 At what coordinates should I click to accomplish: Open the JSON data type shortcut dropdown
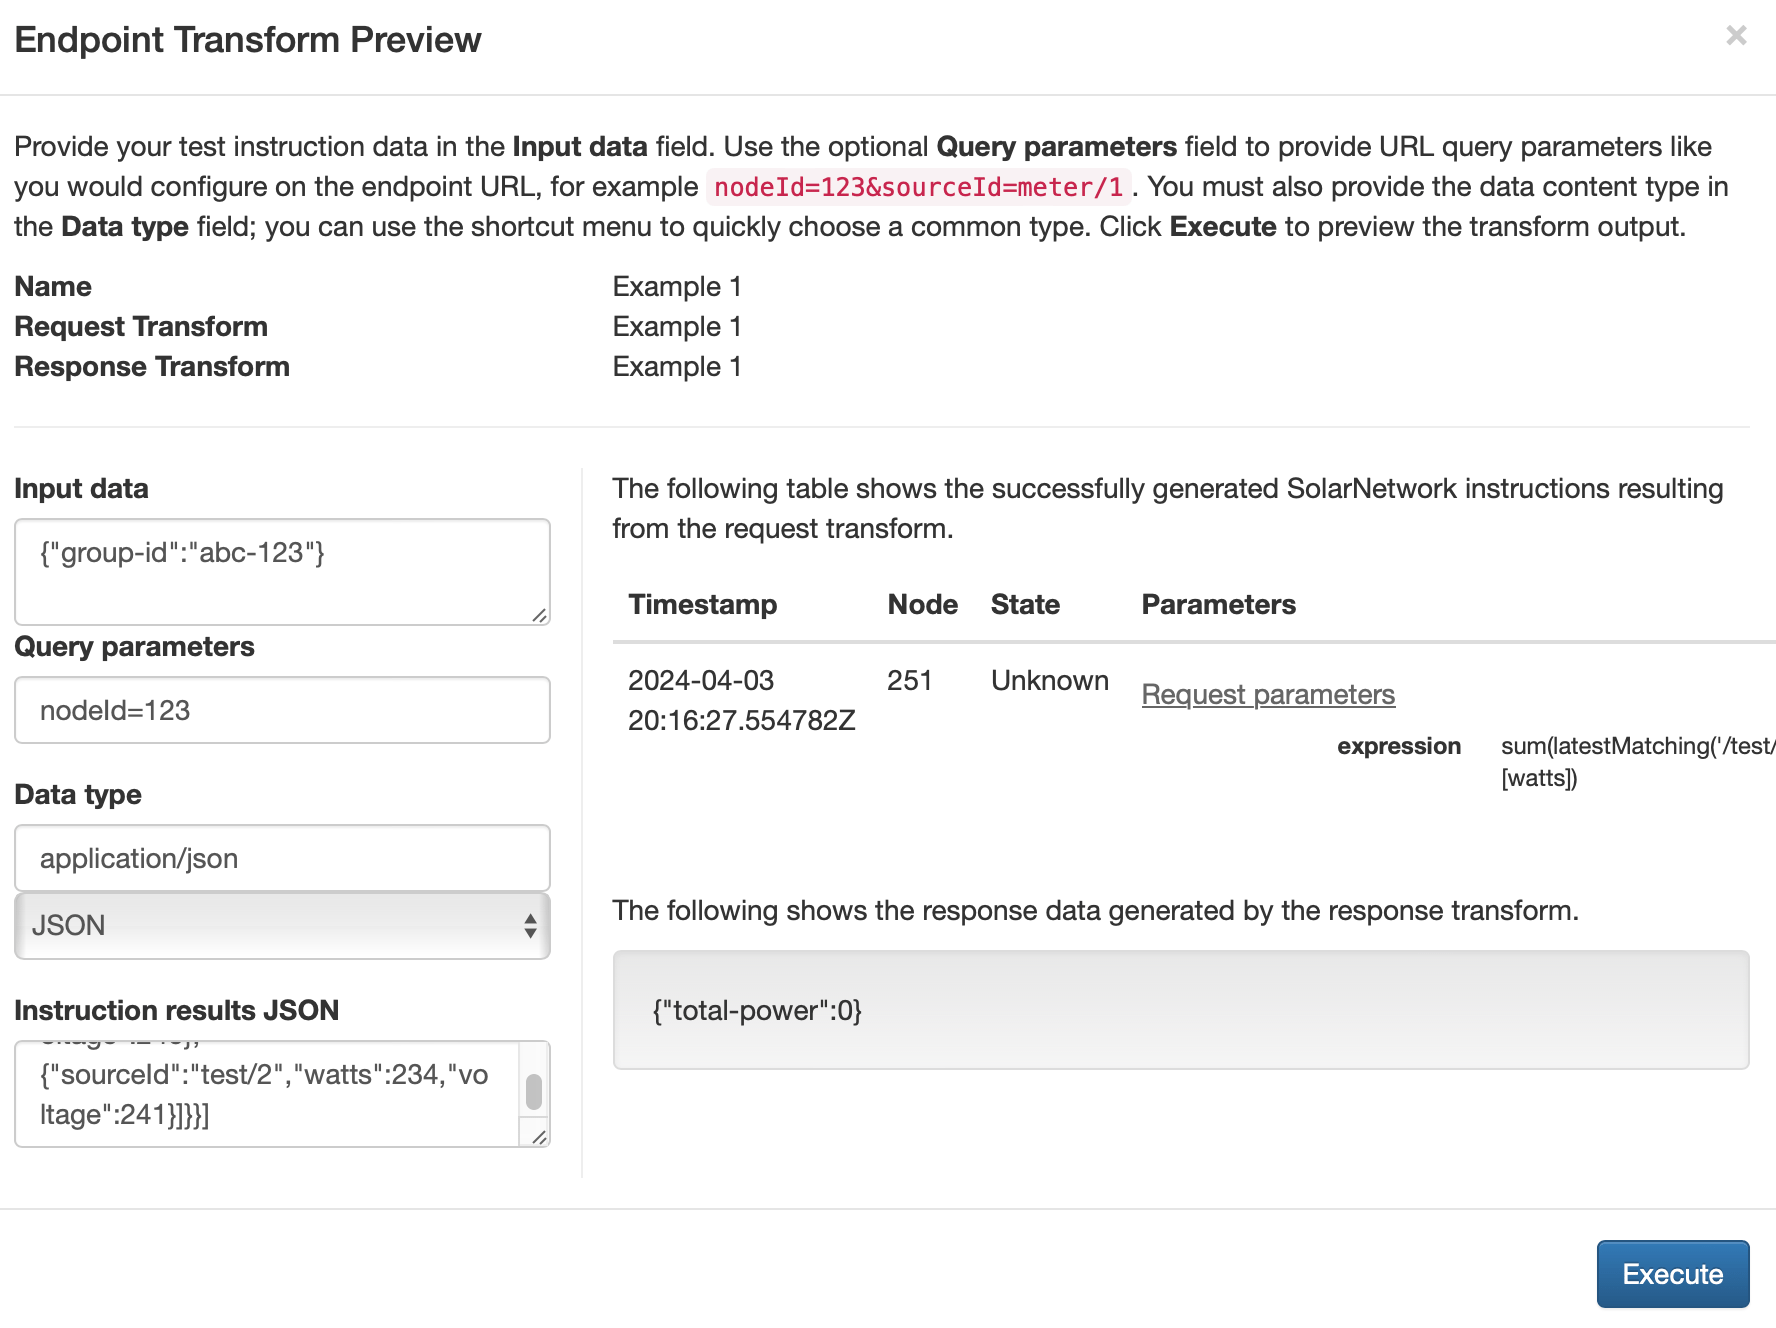pos(282,925)
